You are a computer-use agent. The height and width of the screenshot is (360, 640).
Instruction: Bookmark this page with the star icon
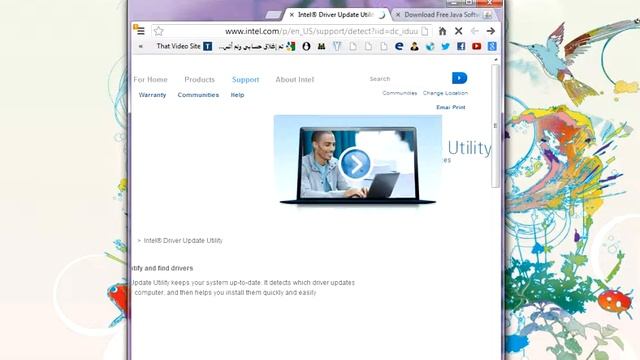159,31
